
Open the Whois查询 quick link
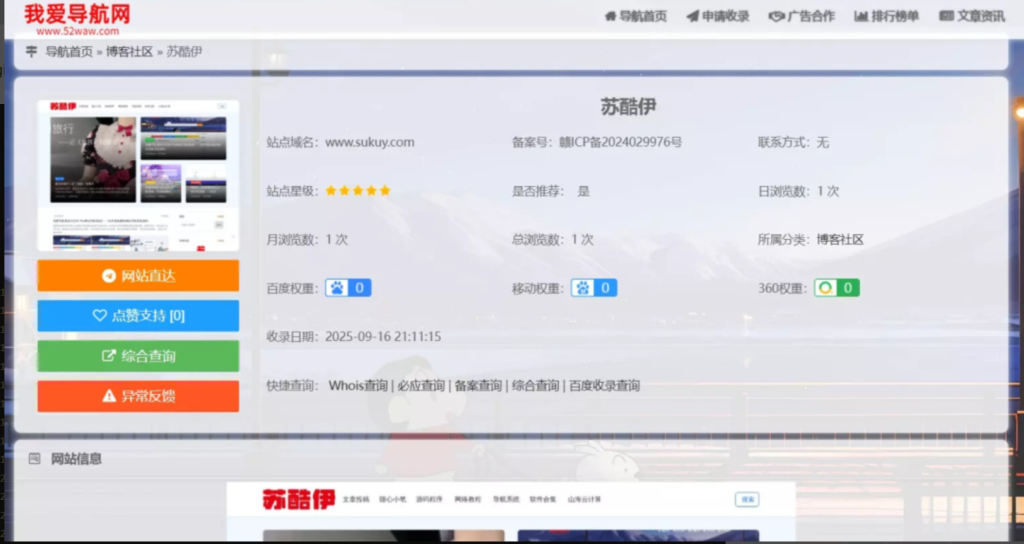[358, 385]
